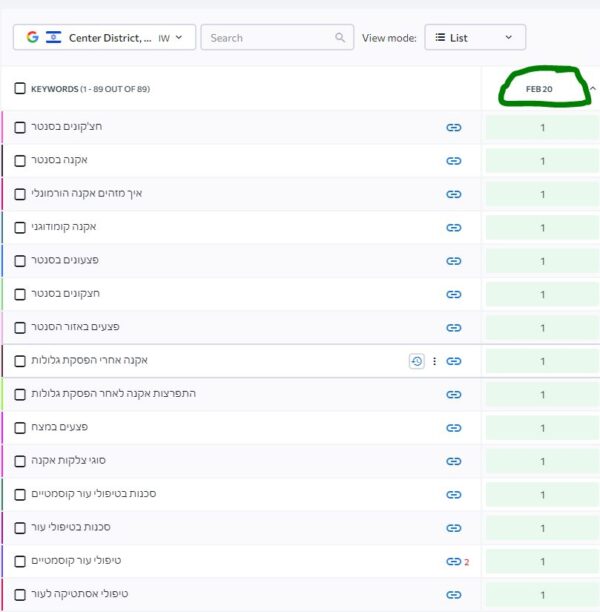Viewport: 600px width, 612px height.
Task: Click link icon for 'אקנה קומודוגני' row
Action: click(x=453, y=227)
